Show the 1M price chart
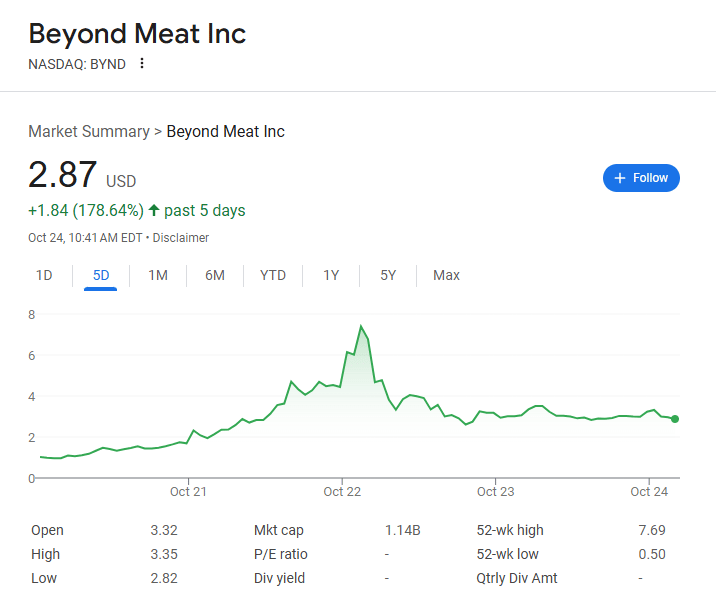The image size is (716, 604). point(158,275)
